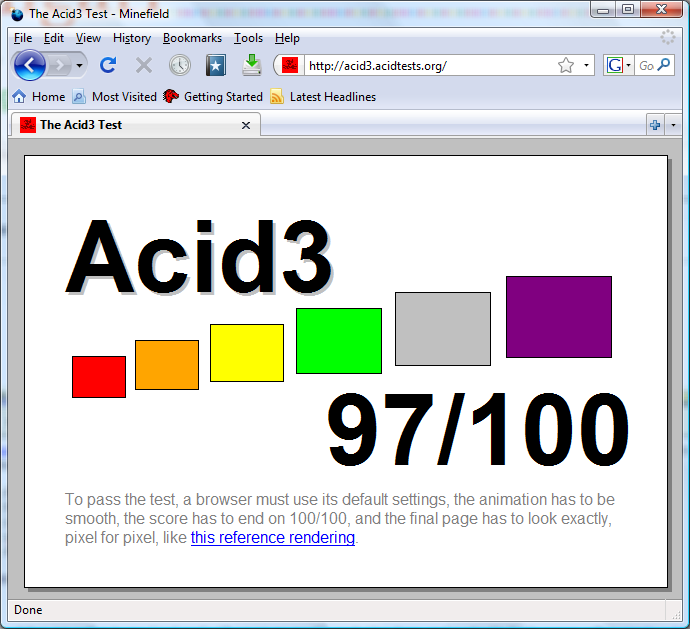This screenshot has height=629, width=690.
Task: Click the green square on the page
Action: [339, 341]
